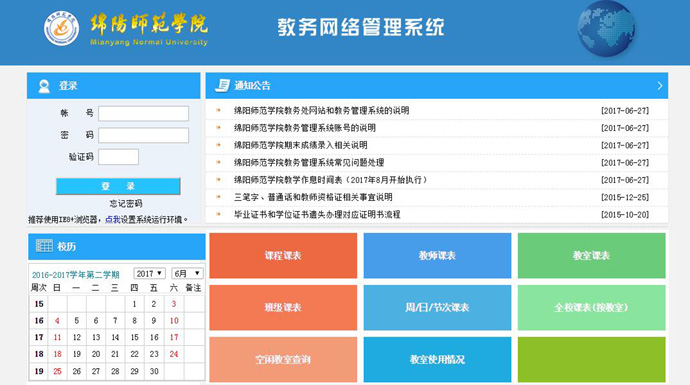Click the 密码 password input field
The image size is (690, 385).
pos(143,135)
